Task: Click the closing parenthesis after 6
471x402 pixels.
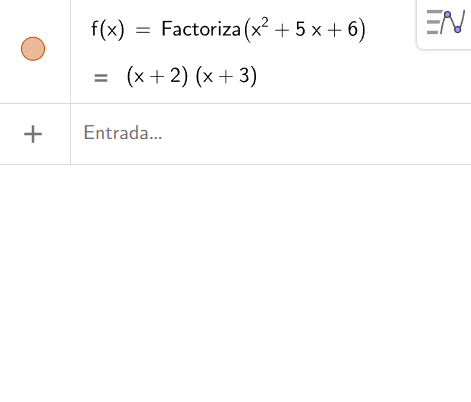Action: (362, 30)
